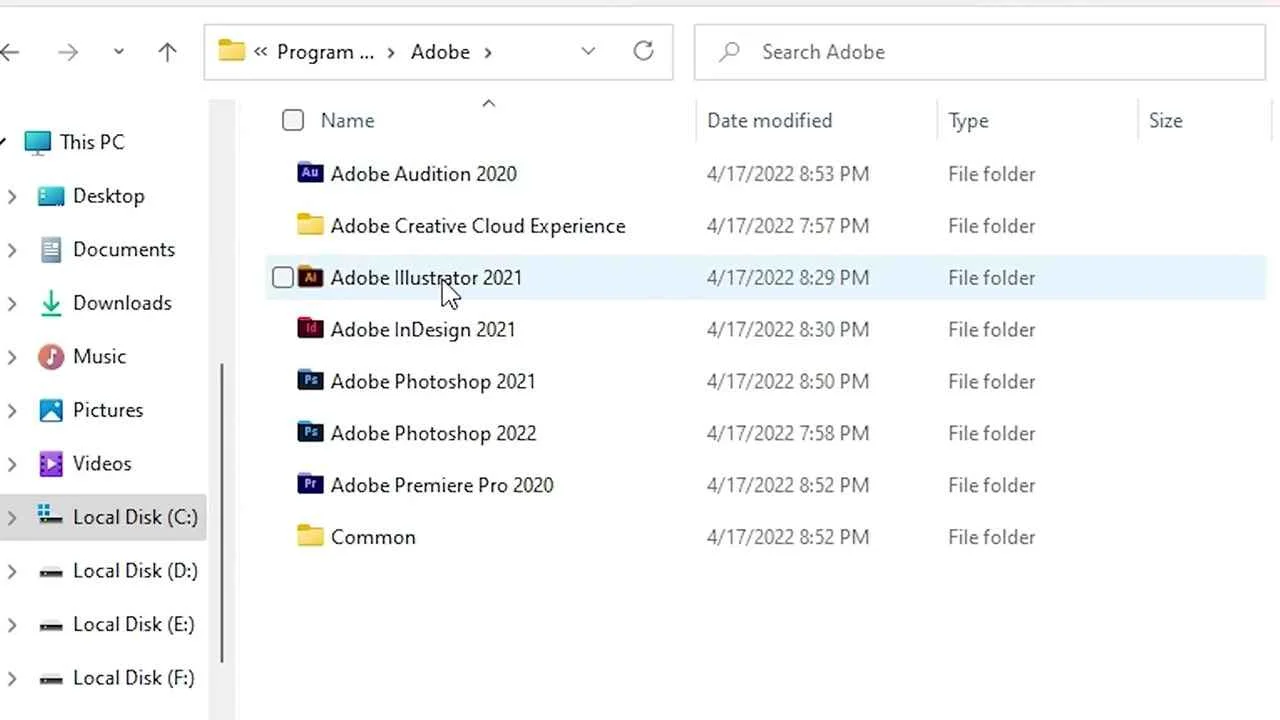1280x720 pixels.
Task: Click the Local Disk (F:) drive icon
Action: (51, 679)
